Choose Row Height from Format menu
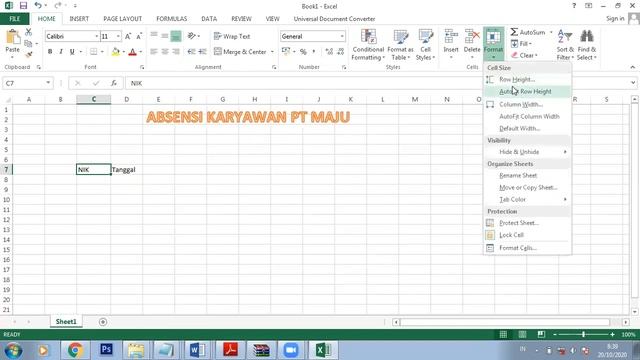The width and height of the screenshot is (640, 360). tap(527, 80)
